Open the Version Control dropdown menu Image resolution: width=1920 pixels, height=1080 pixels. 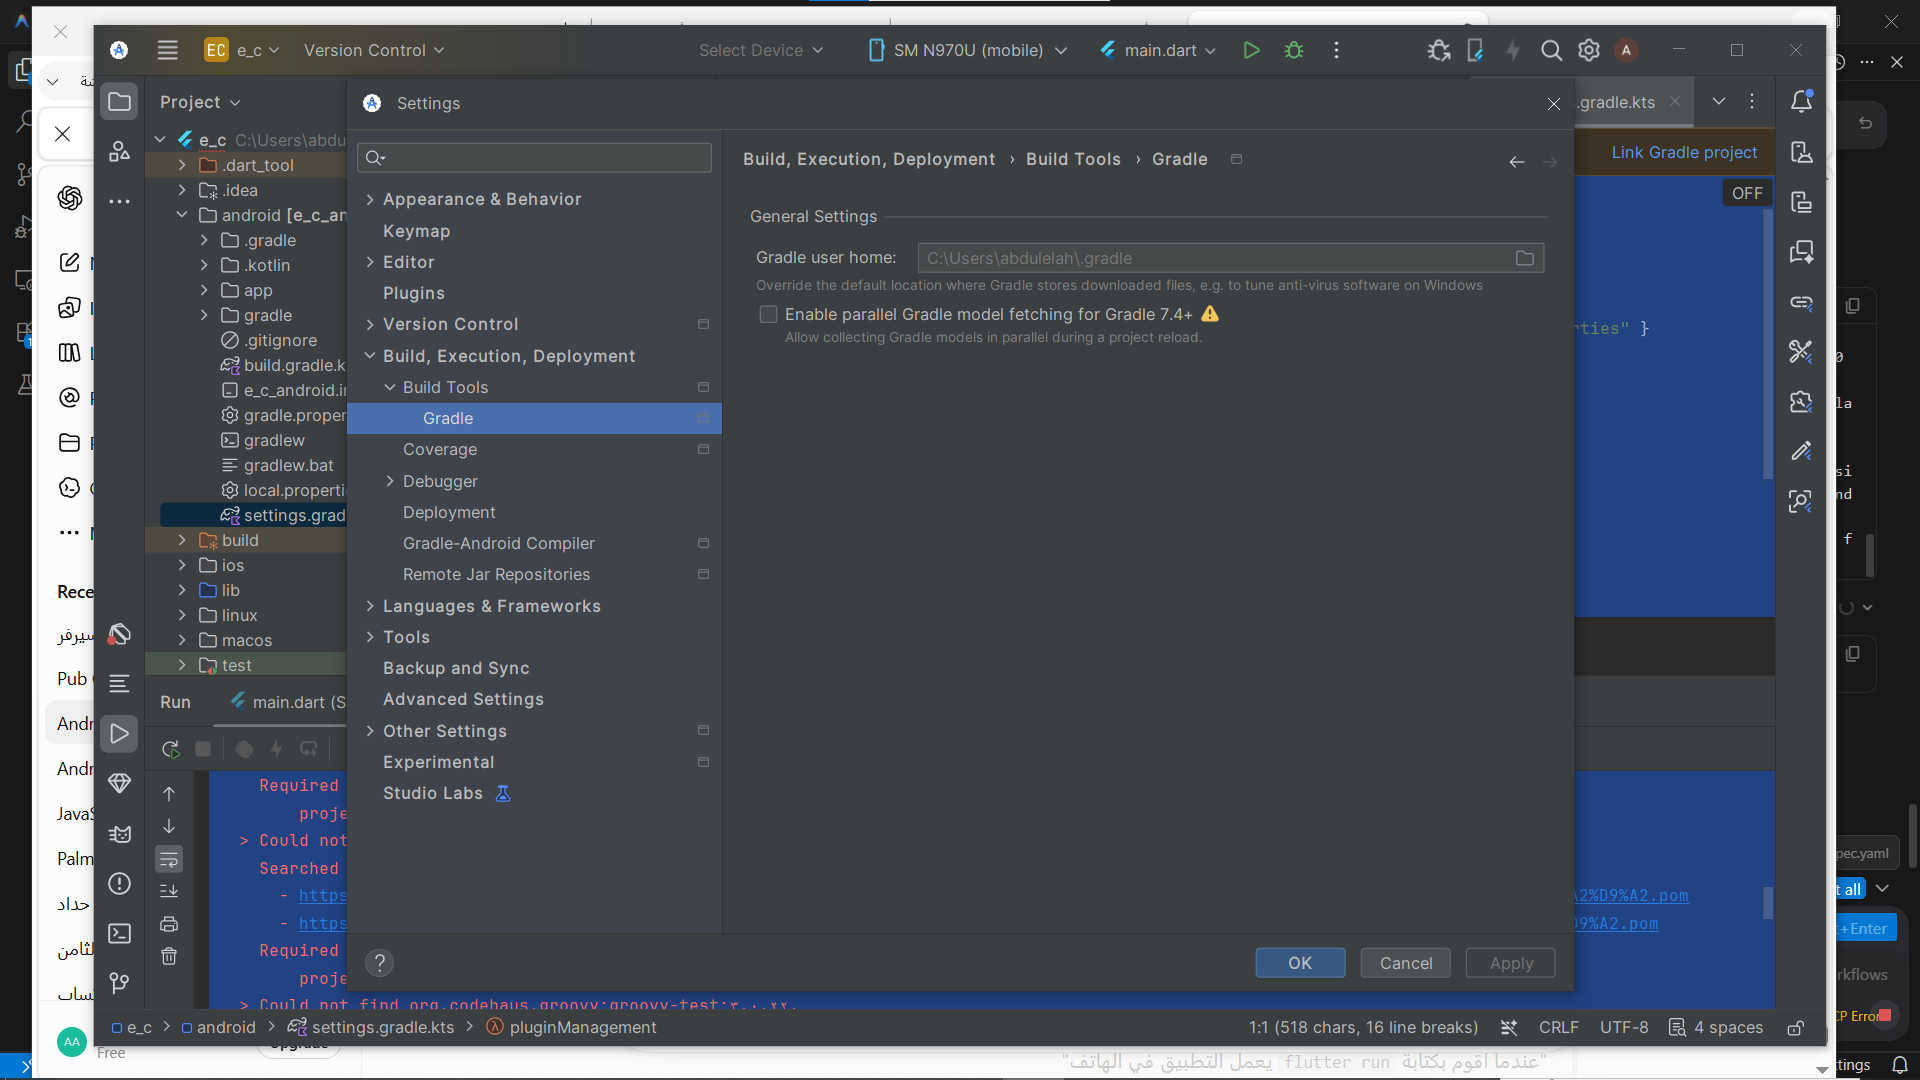click(374, 50)
